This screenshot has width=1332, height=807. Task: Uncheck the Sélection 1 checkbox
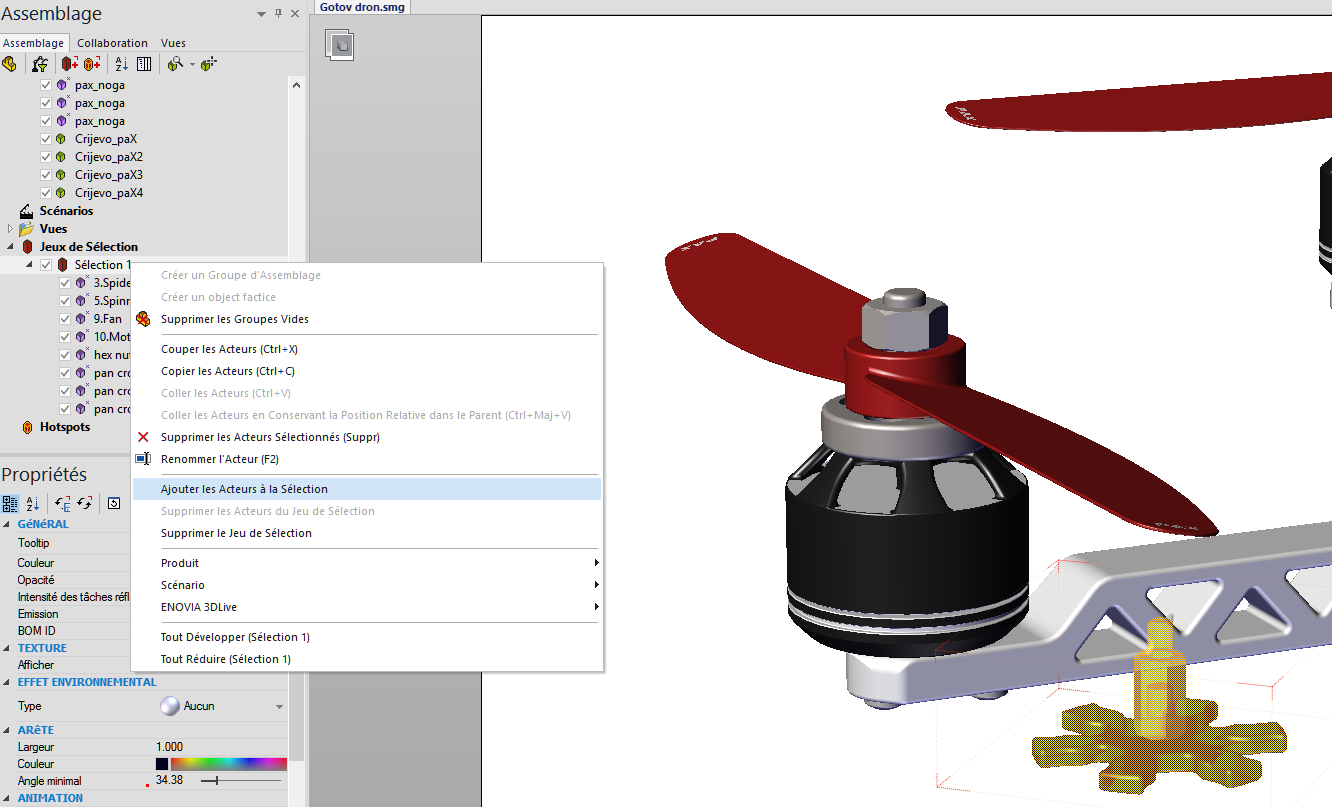(x=46, y=265)
